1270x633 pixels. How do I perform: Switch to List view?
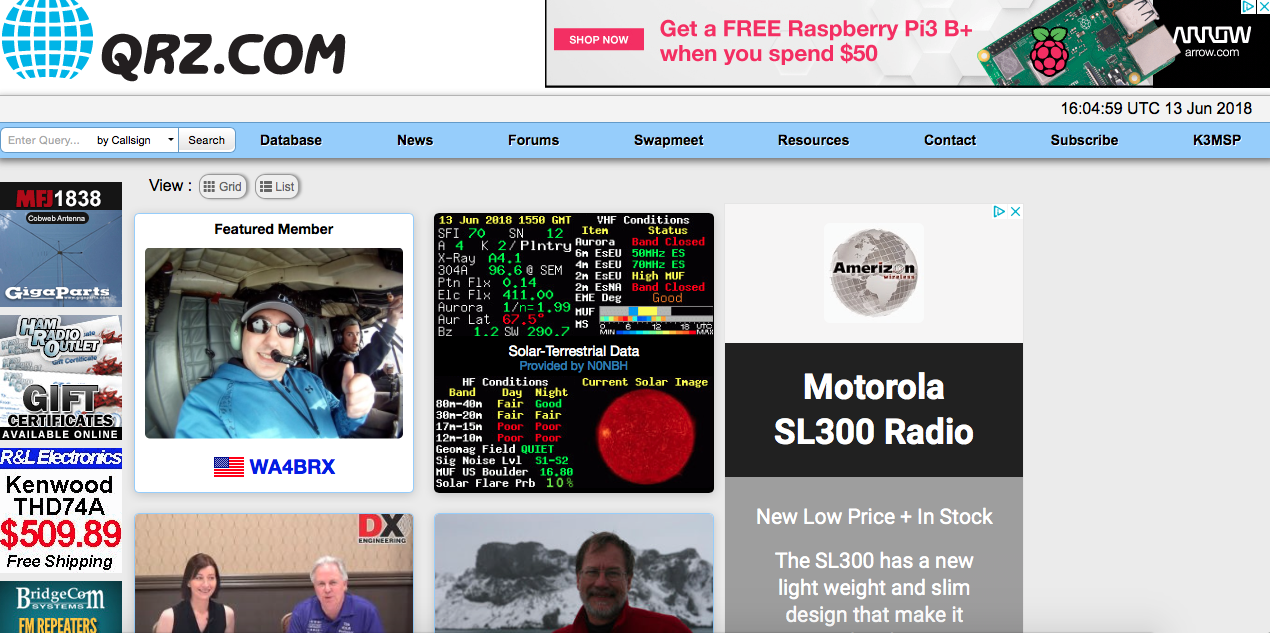[277, 186]
